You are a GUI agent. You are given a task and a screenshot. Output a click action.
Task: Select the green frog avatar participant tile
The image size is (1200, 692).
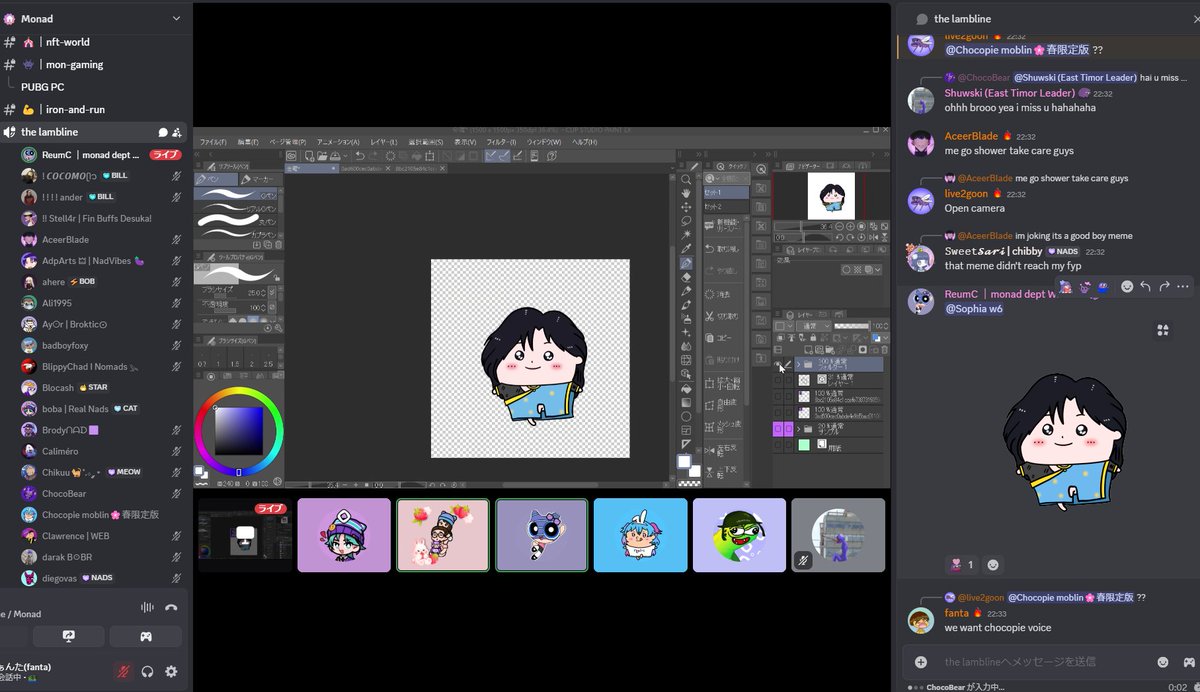tap(739, 536)
